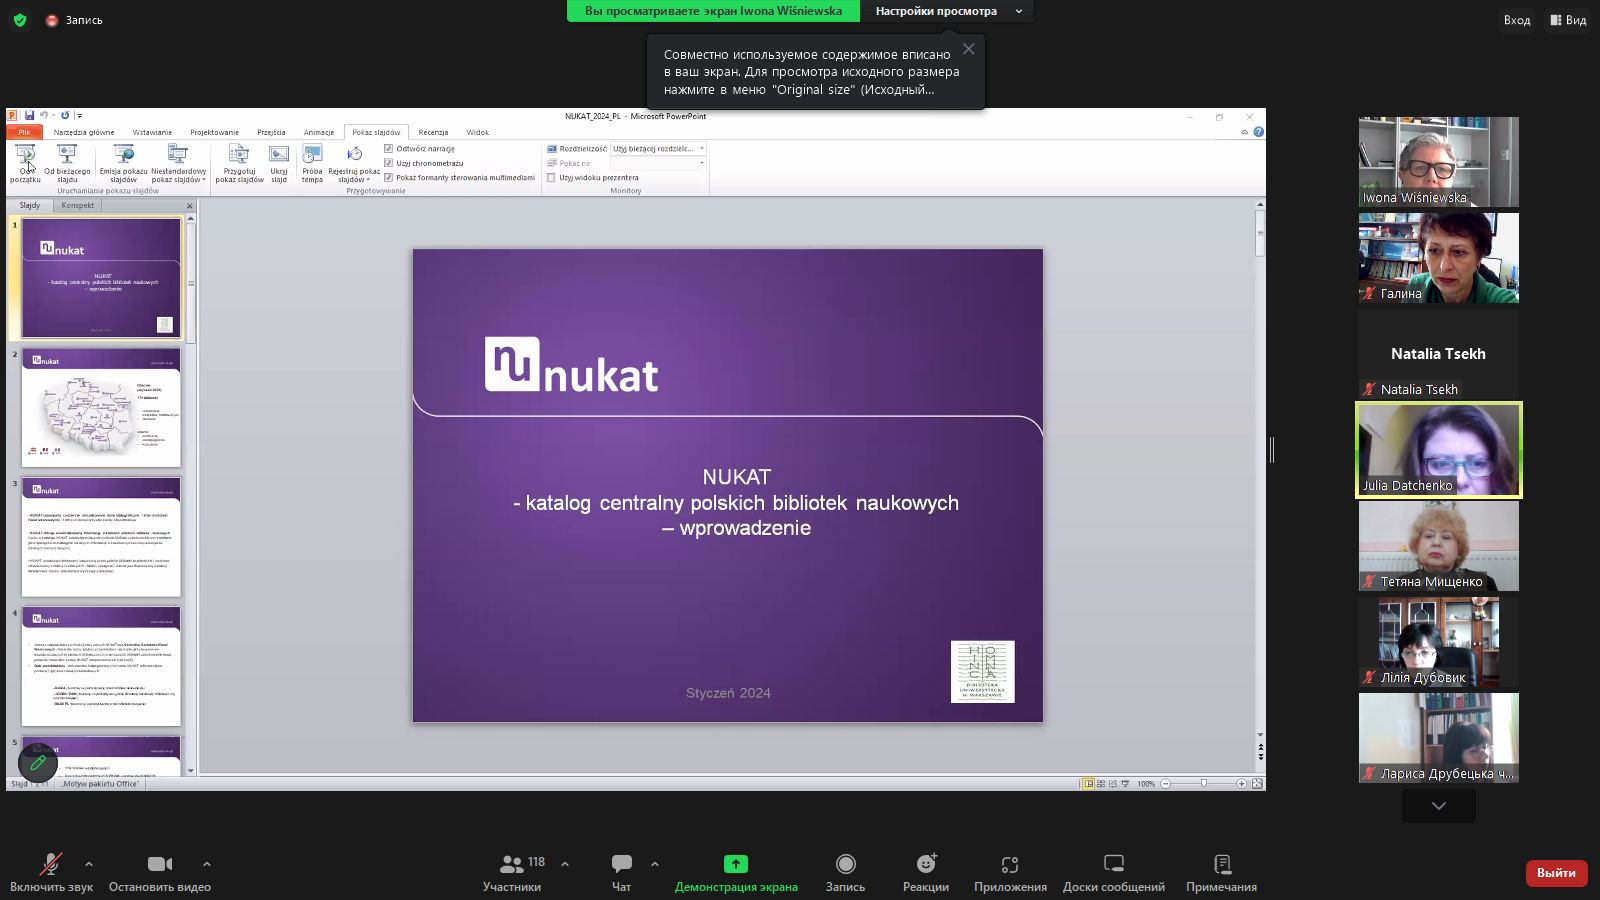Expand participants options chevron

[x=565, y=864]
